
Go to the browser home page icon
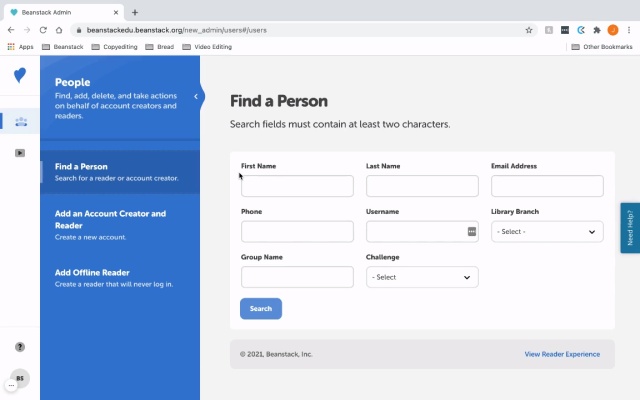59,30
